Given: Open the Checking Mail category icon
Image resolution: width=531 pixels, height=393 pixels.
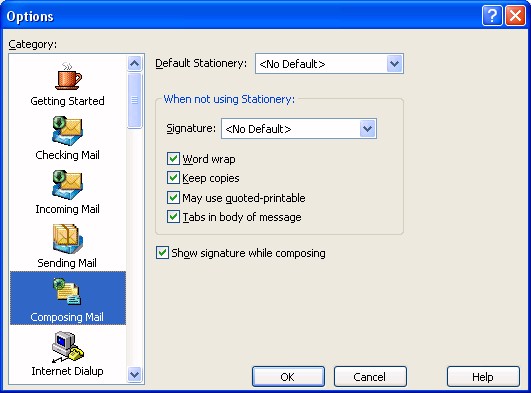Looking at the screenshot, I should [x=67, y=131].
